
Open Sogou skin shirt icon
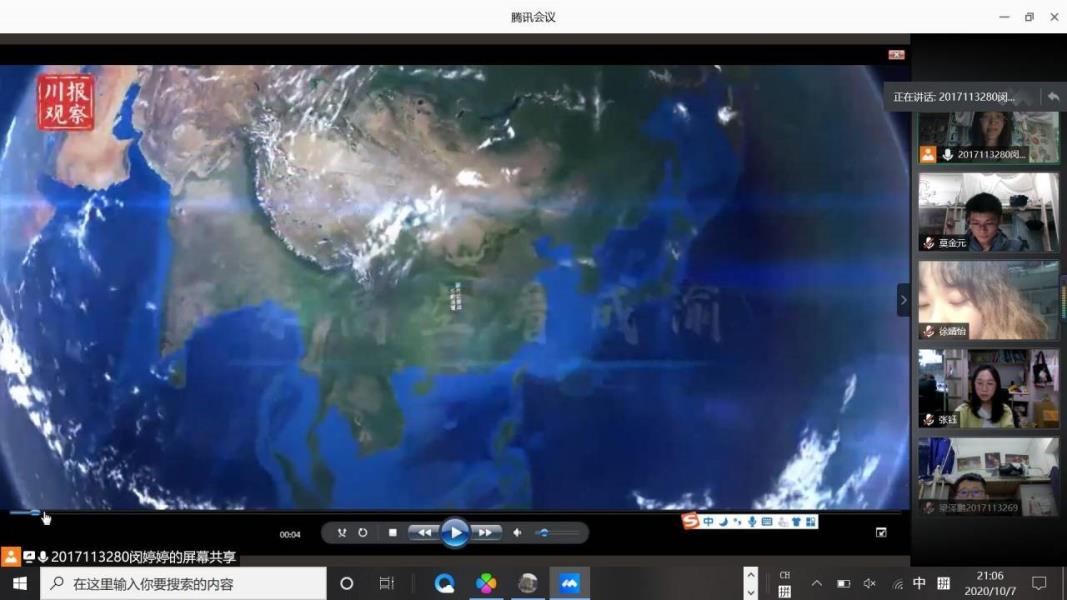pyautogui.click(x=796, y=522)
